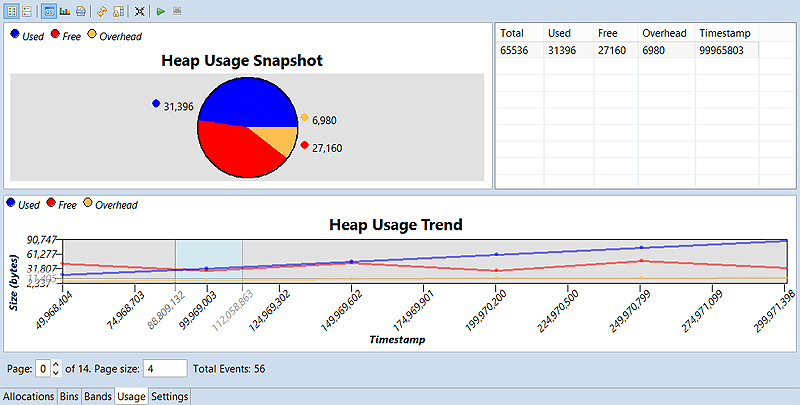This screenshot has width=800, height=405.
Task: Click the first toolbar icon with colored list
Action: (11, 11)
